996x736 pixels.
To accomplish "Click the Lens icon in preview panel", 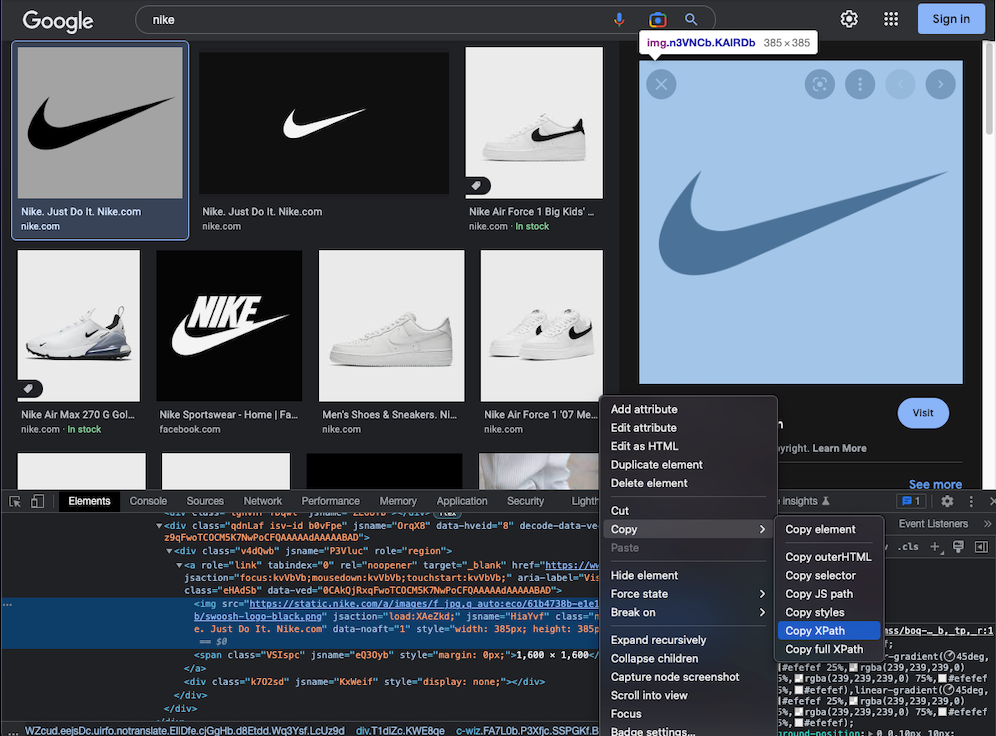I will [x=820, y=84].
